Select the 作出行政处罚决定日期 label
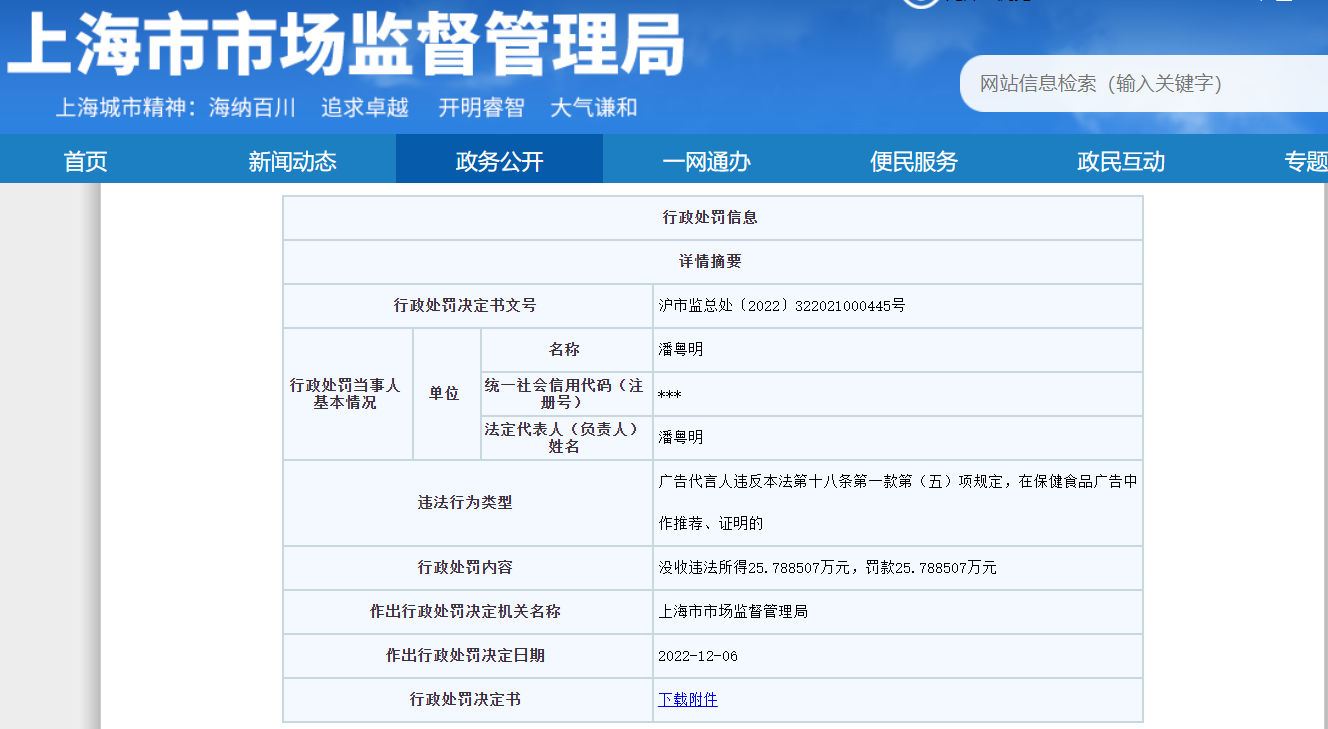Image resolution: width=1328 pixels, height=729 pixels. (x=467, y=655)
